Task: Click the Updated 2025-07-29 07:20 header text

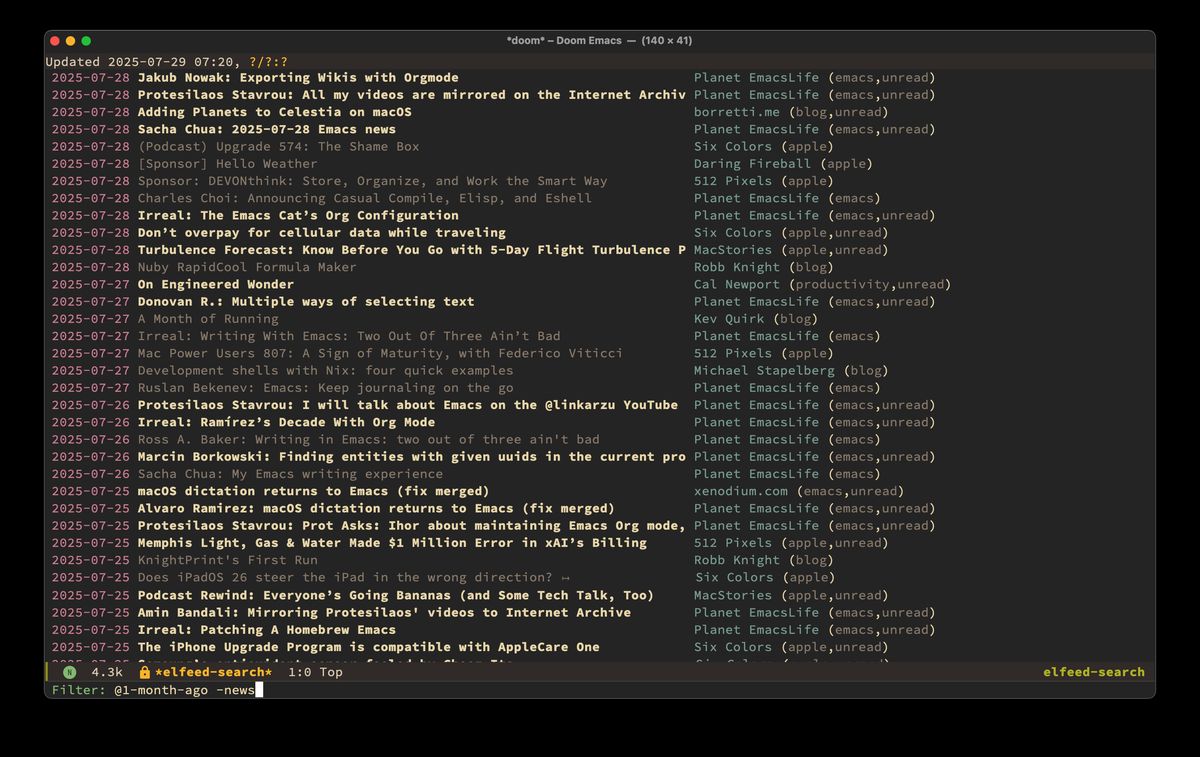Action: pos(143,61)
